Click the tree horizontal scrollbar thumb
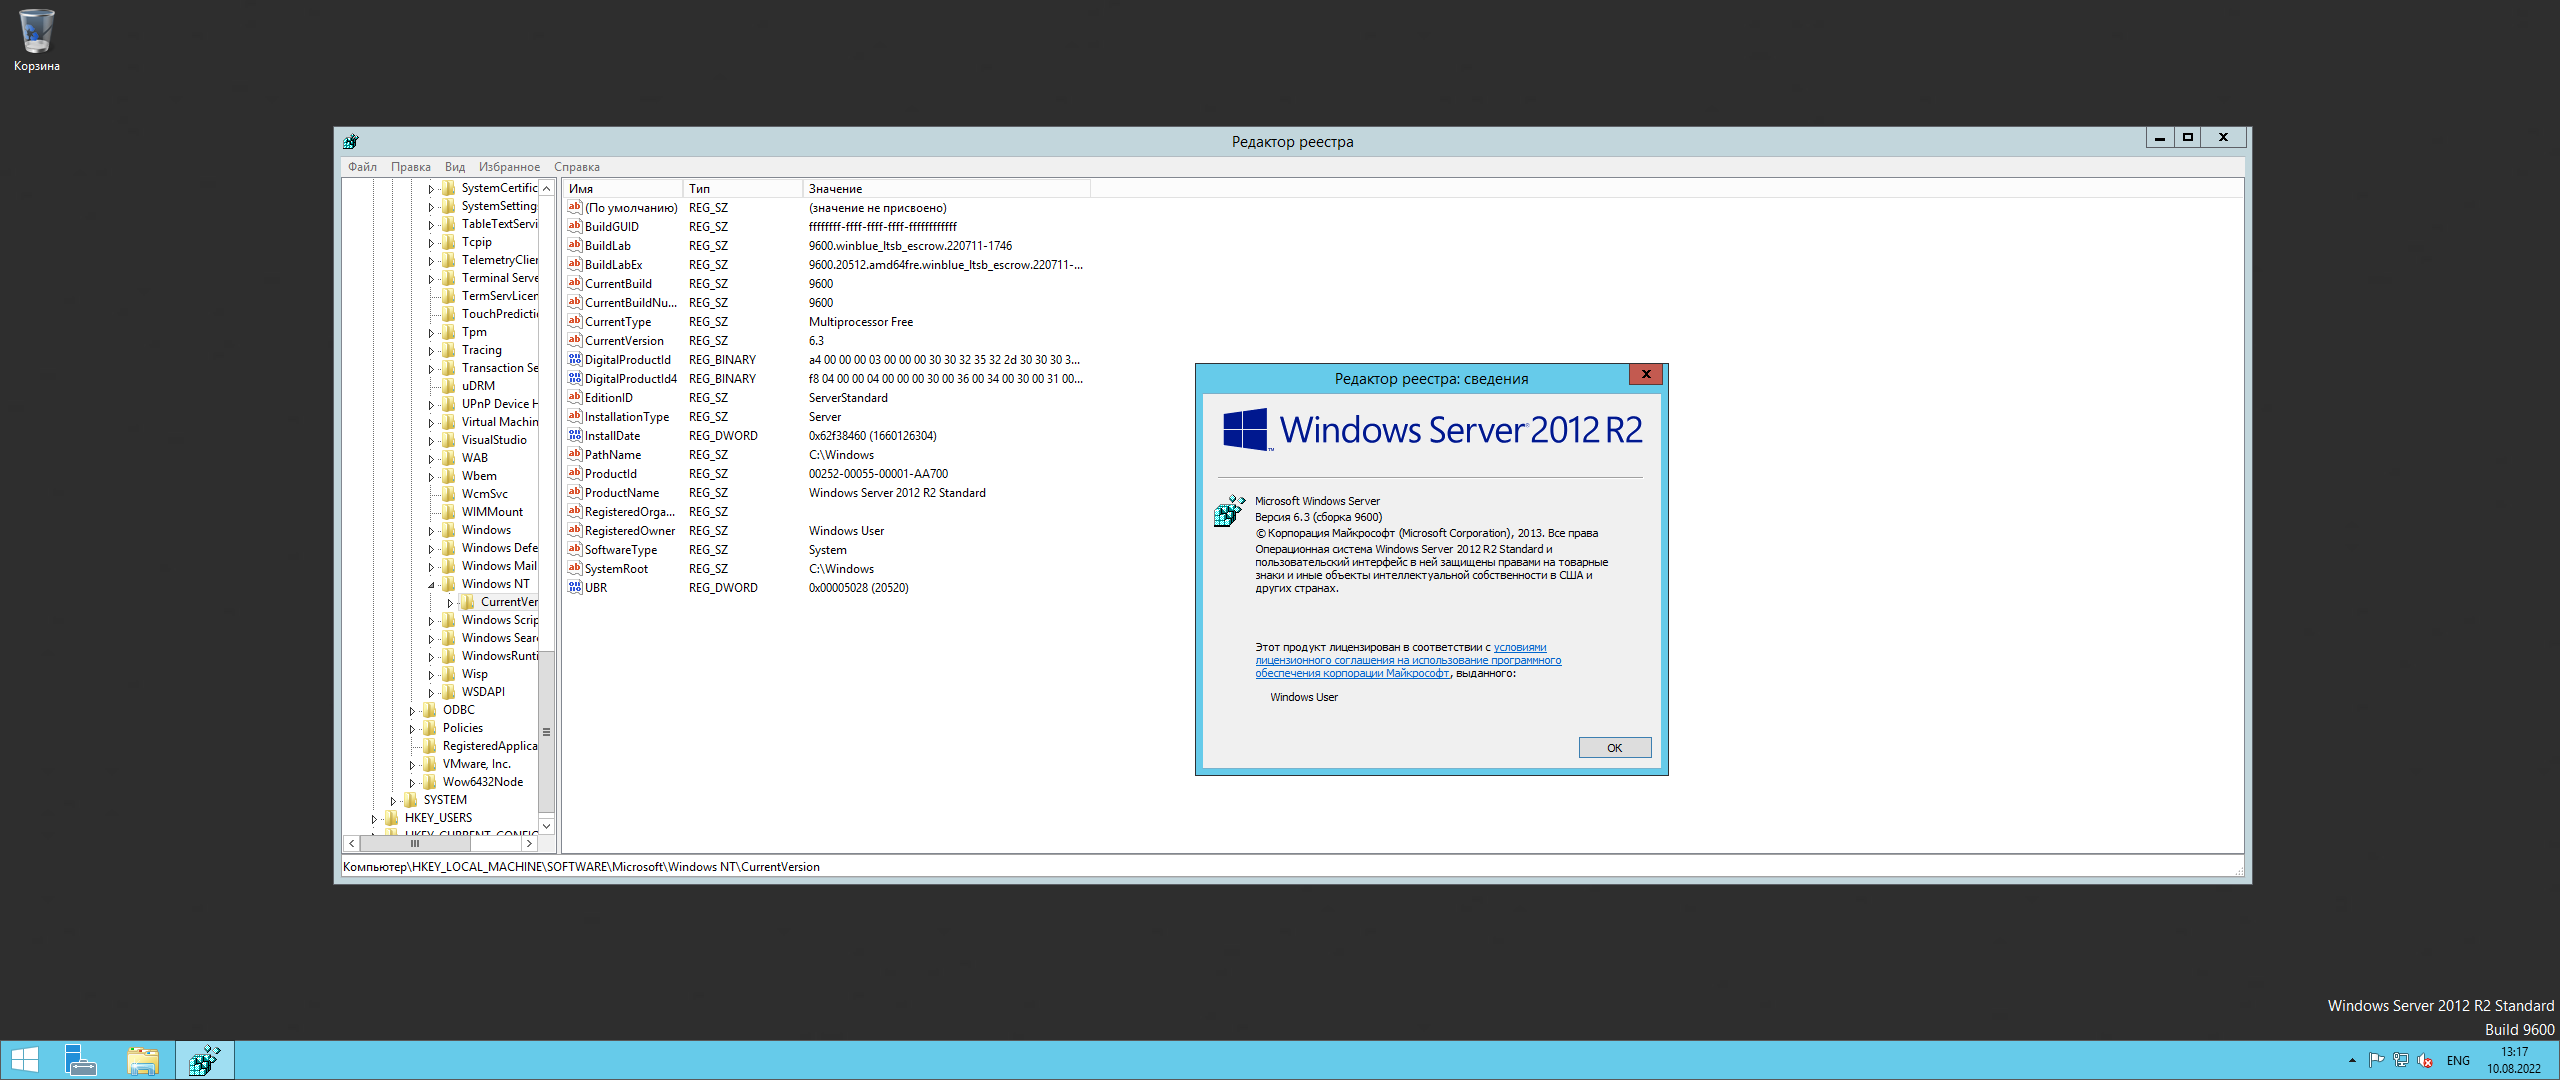Viewport: 2560px width, 1080px height. [415, 844]
